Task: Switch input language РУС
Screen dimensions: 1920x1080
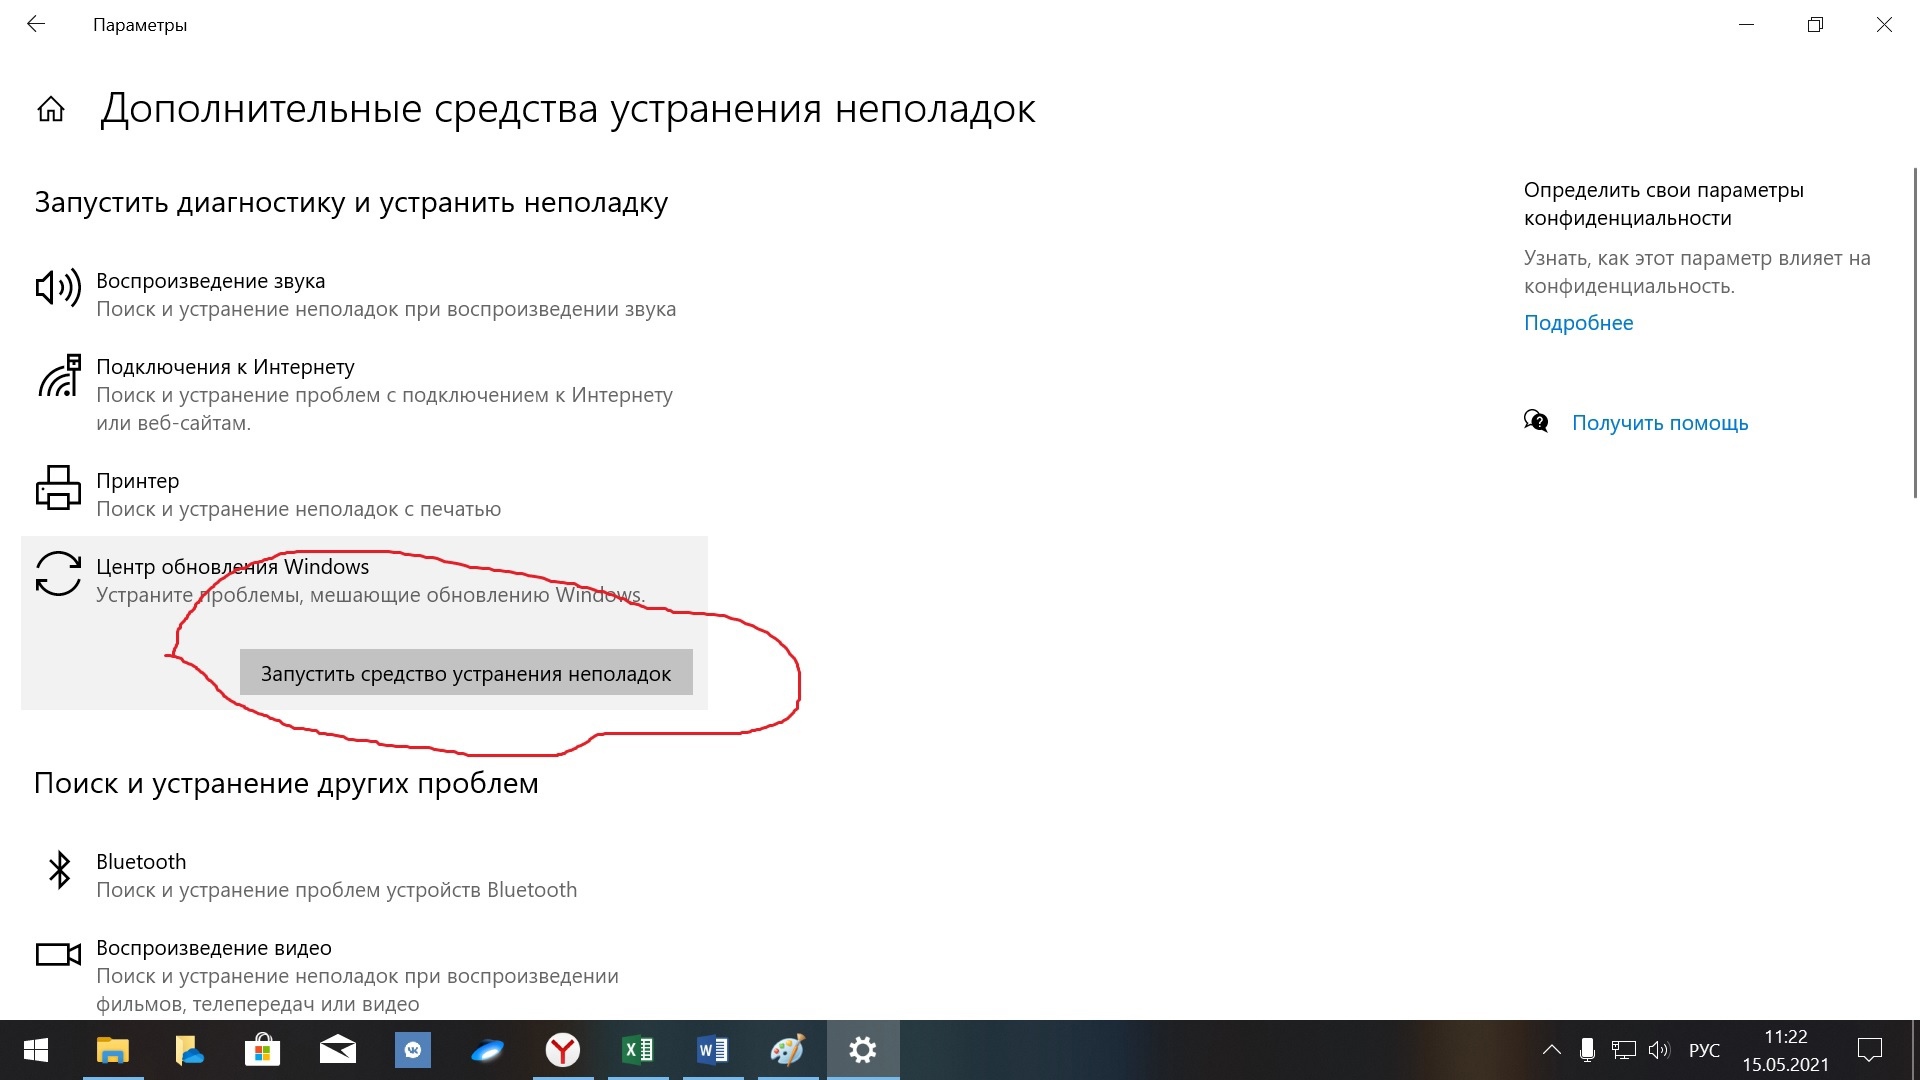Action: coord(1704,1050)
